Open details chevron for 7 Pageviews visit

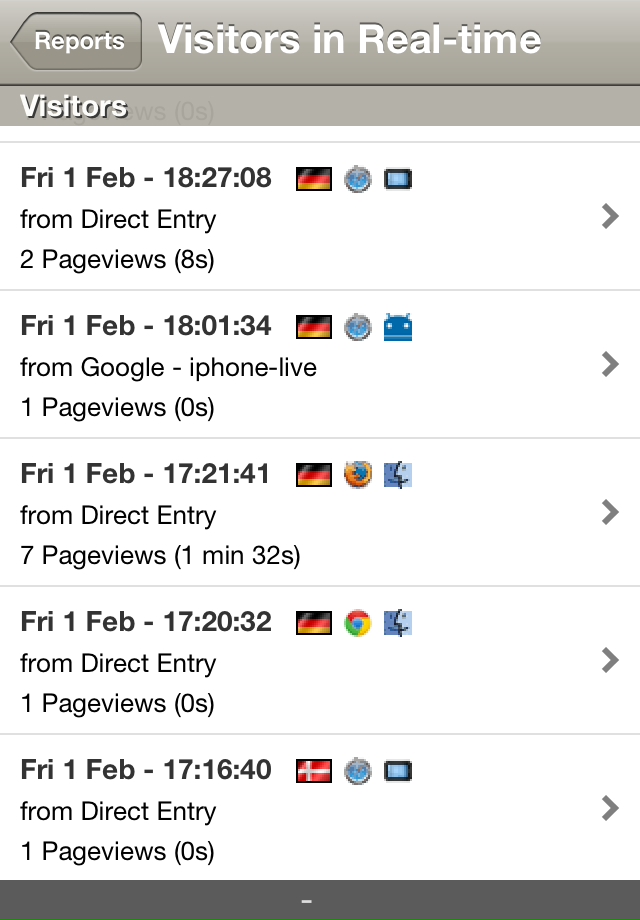click(x=611, y=512)
